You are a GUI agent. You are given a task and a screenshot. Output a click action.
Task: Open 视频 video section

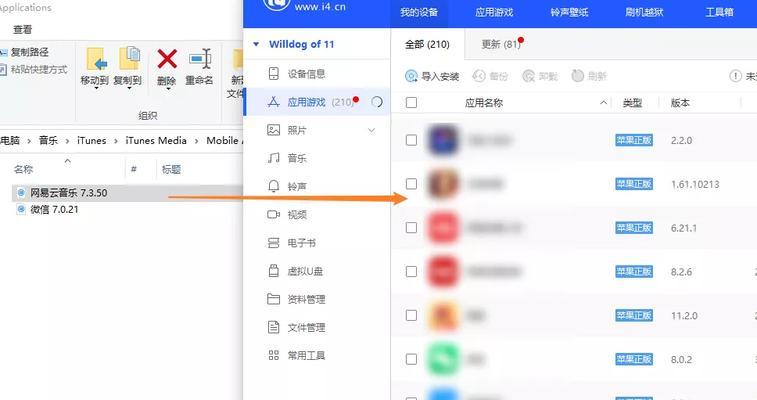click(296, 214)
